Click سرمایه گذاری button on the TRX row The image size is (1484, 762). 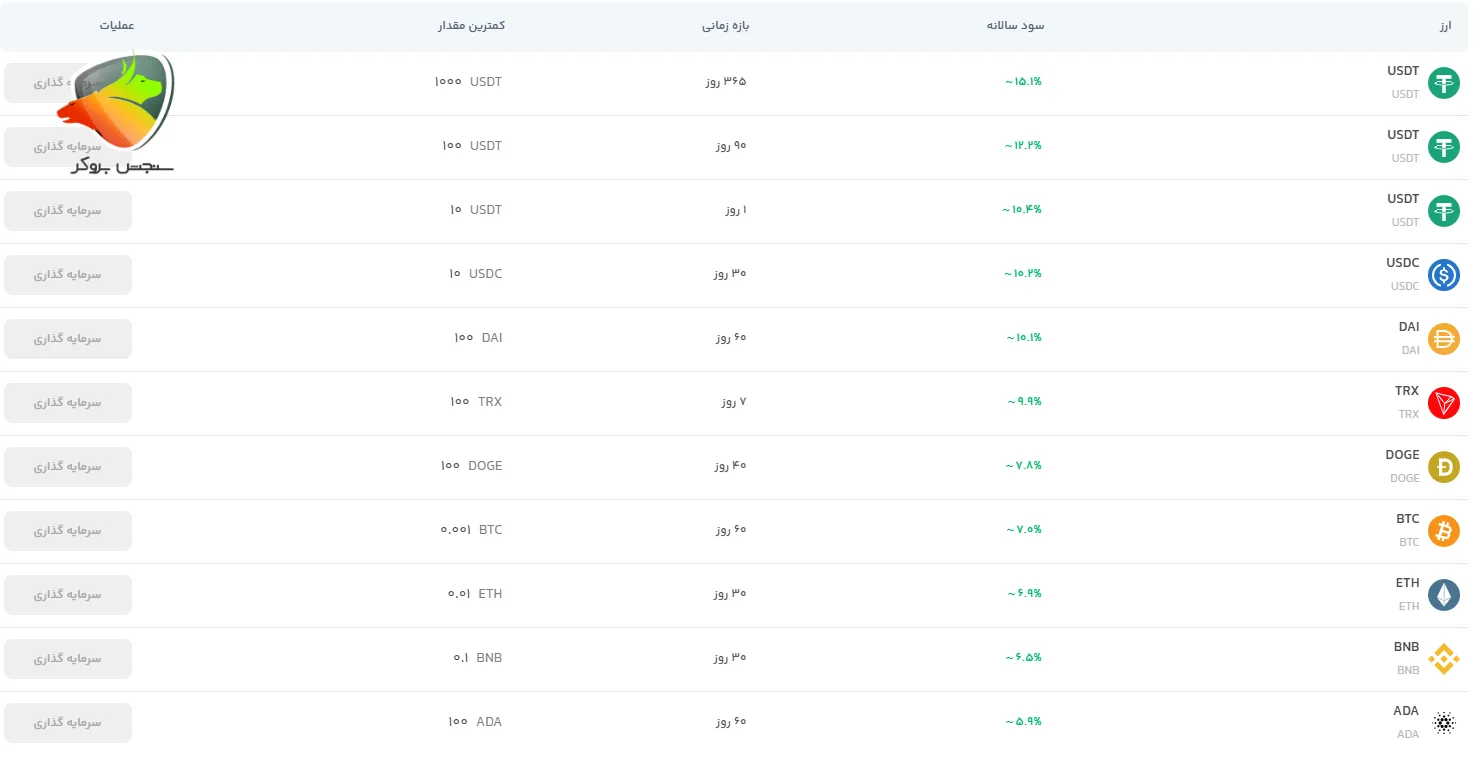coord(67,402)
